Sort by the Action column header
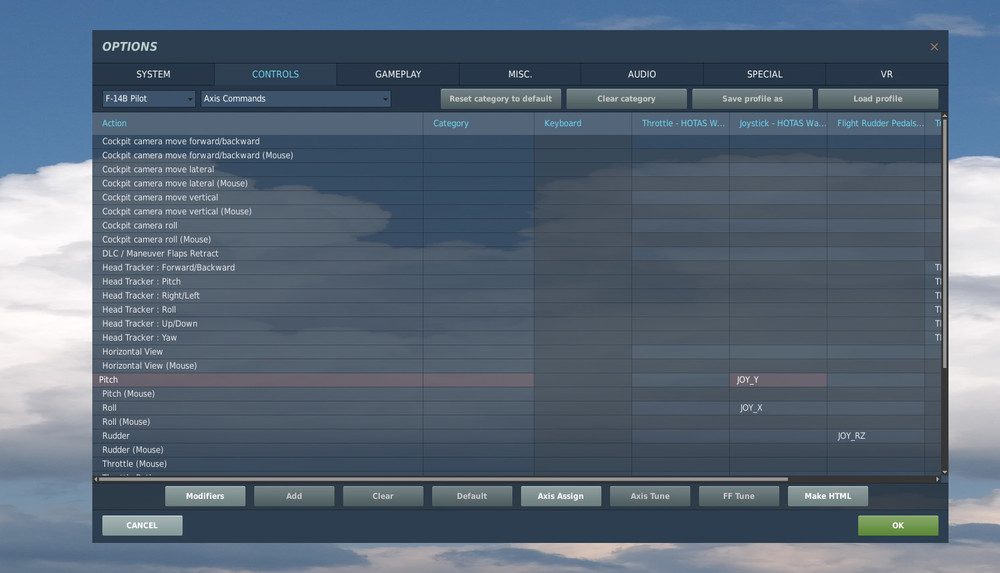The height and width of the screenshot is (573, 1000). click(x=258, y=123)
